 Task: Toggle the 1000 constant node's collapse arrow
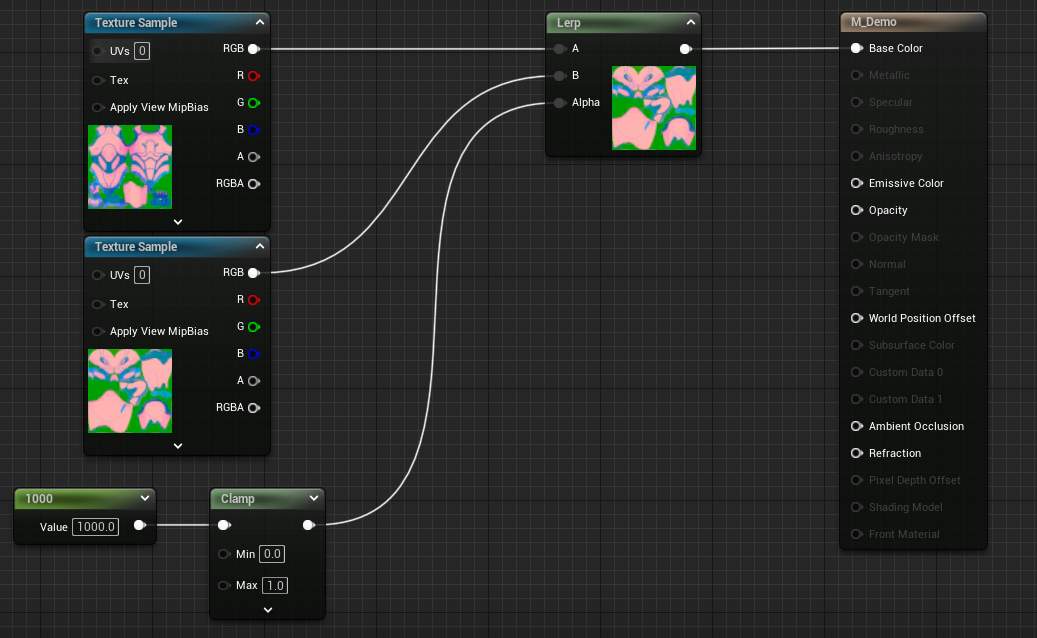tap(145, 498)
